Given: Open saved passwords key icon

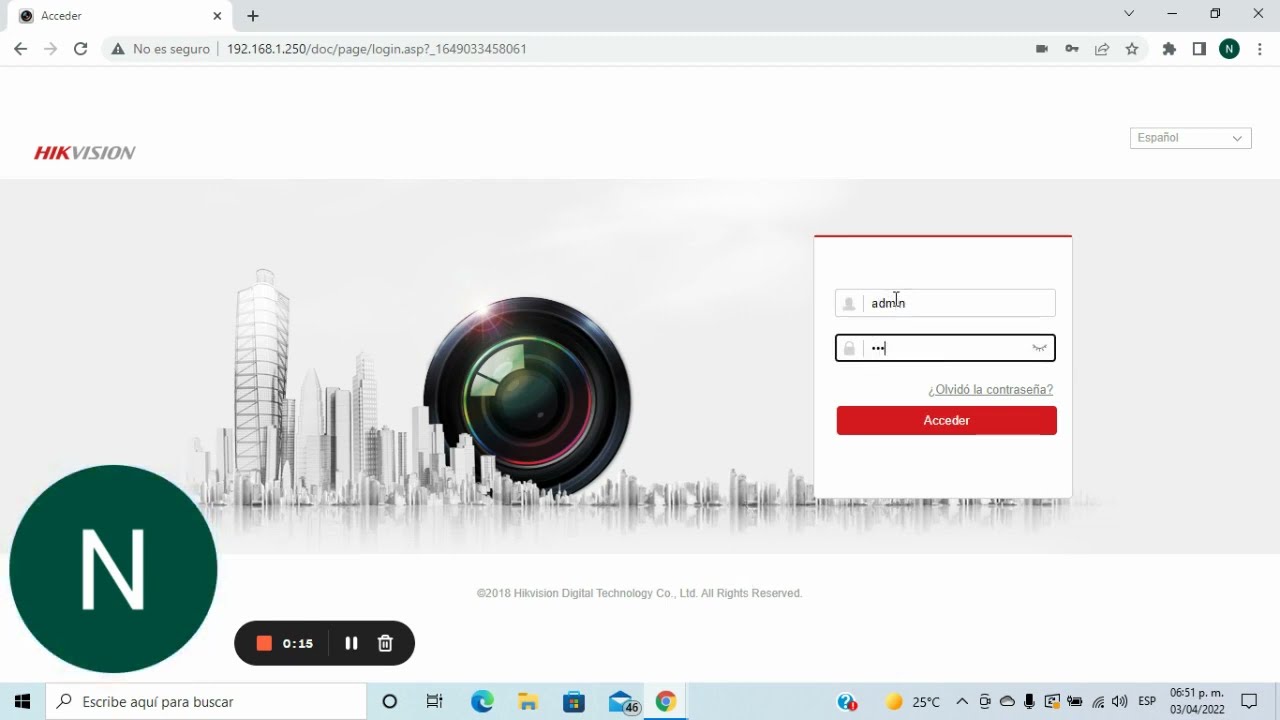Looking at the screenshot, I should click(x=1072, y=49).
